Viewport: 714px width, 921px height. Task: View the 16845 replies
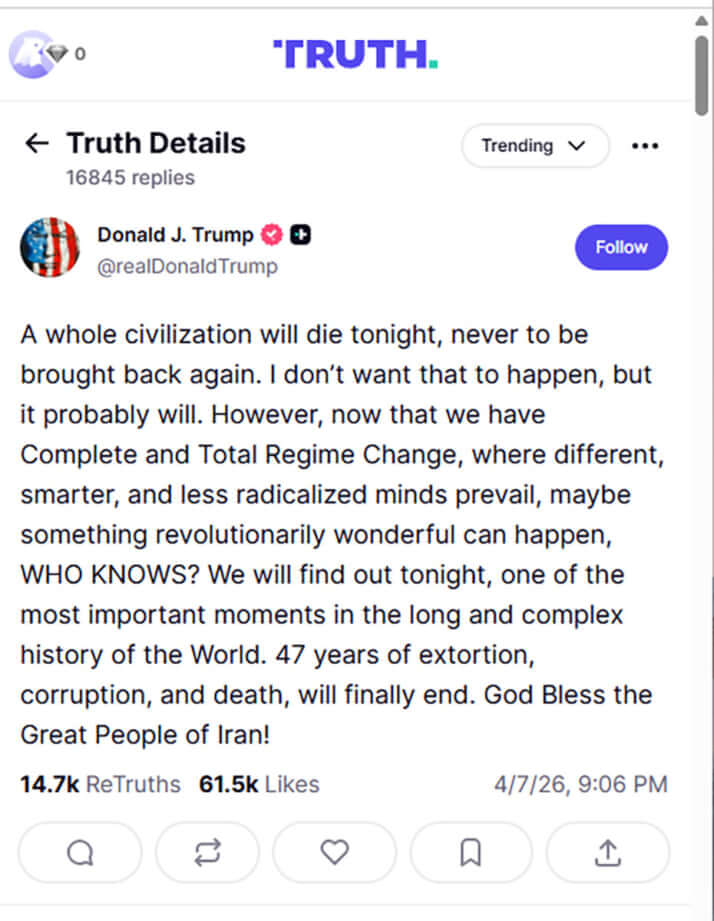tap(129, 177)
